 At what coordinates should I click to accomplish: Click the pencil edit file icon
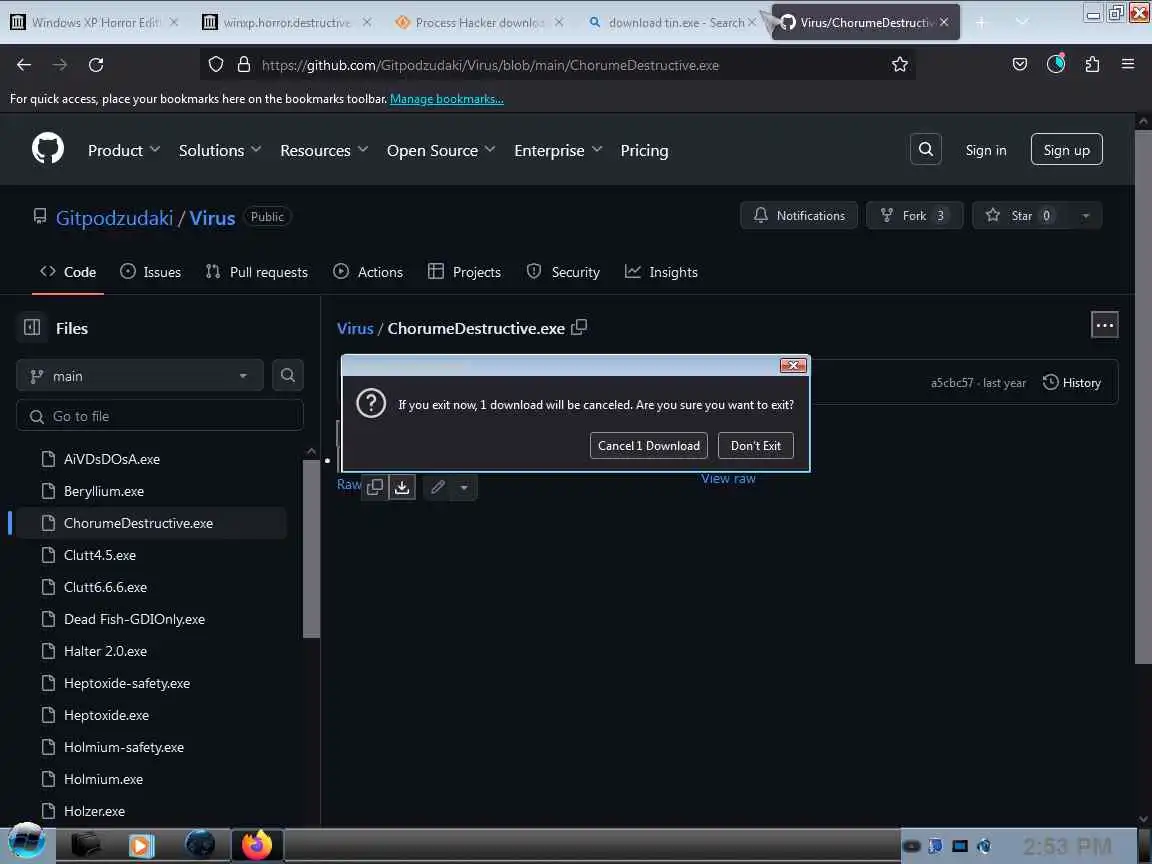point(438,486)
